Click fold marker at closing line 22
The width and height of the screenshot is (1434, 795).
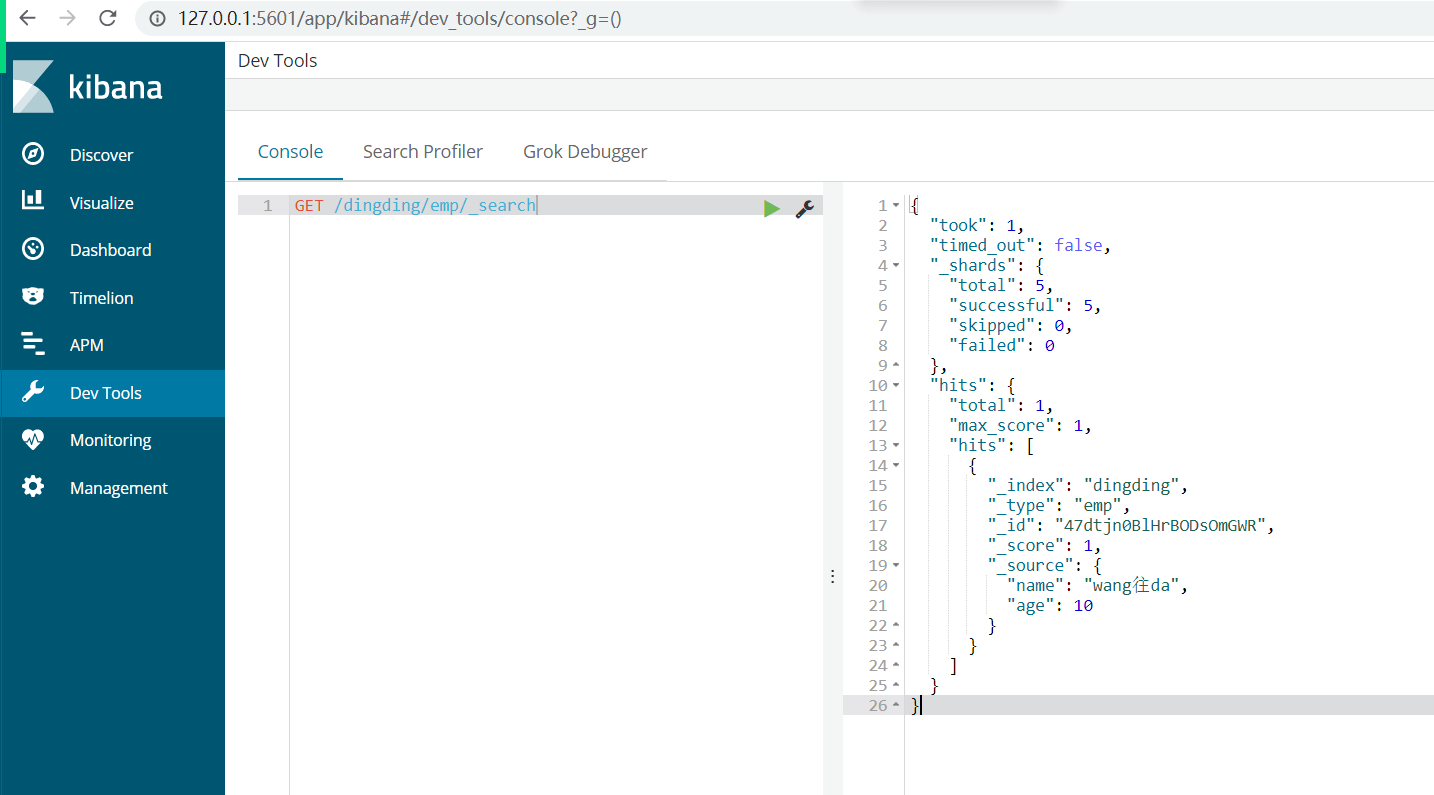click(896, 625)
